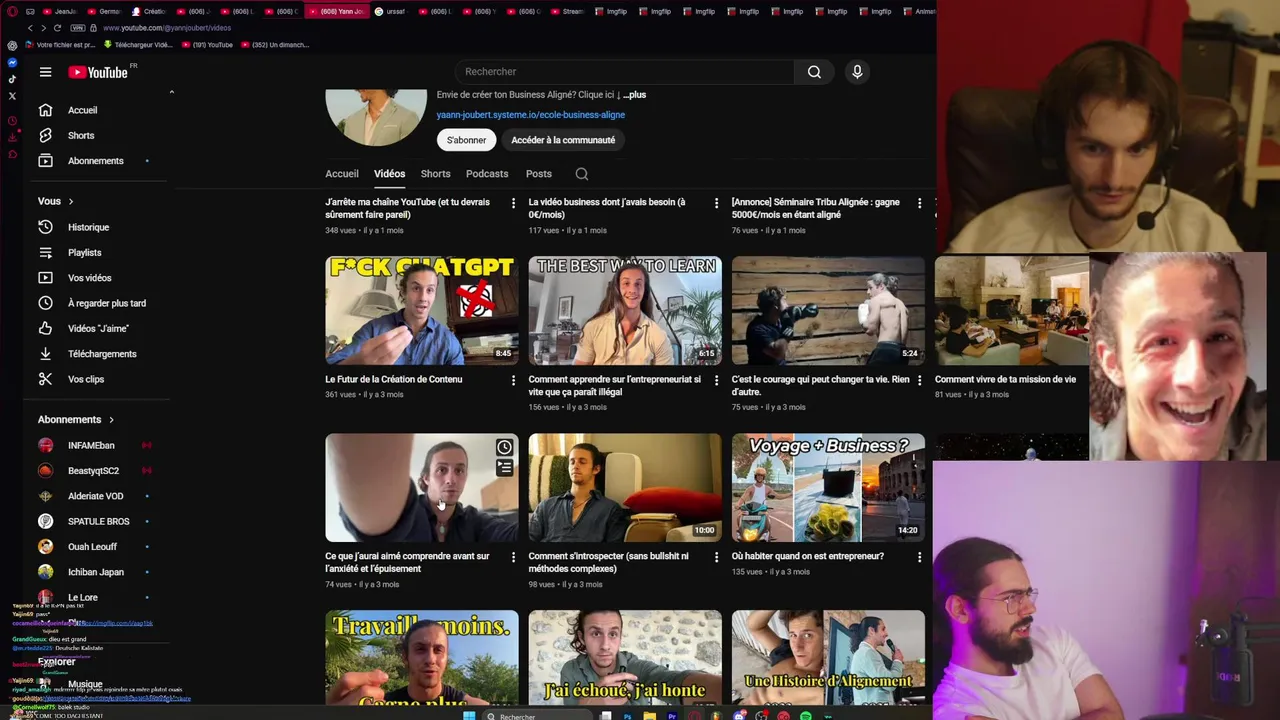Open options for Le Futur de la Création video

tap(513, 380)
